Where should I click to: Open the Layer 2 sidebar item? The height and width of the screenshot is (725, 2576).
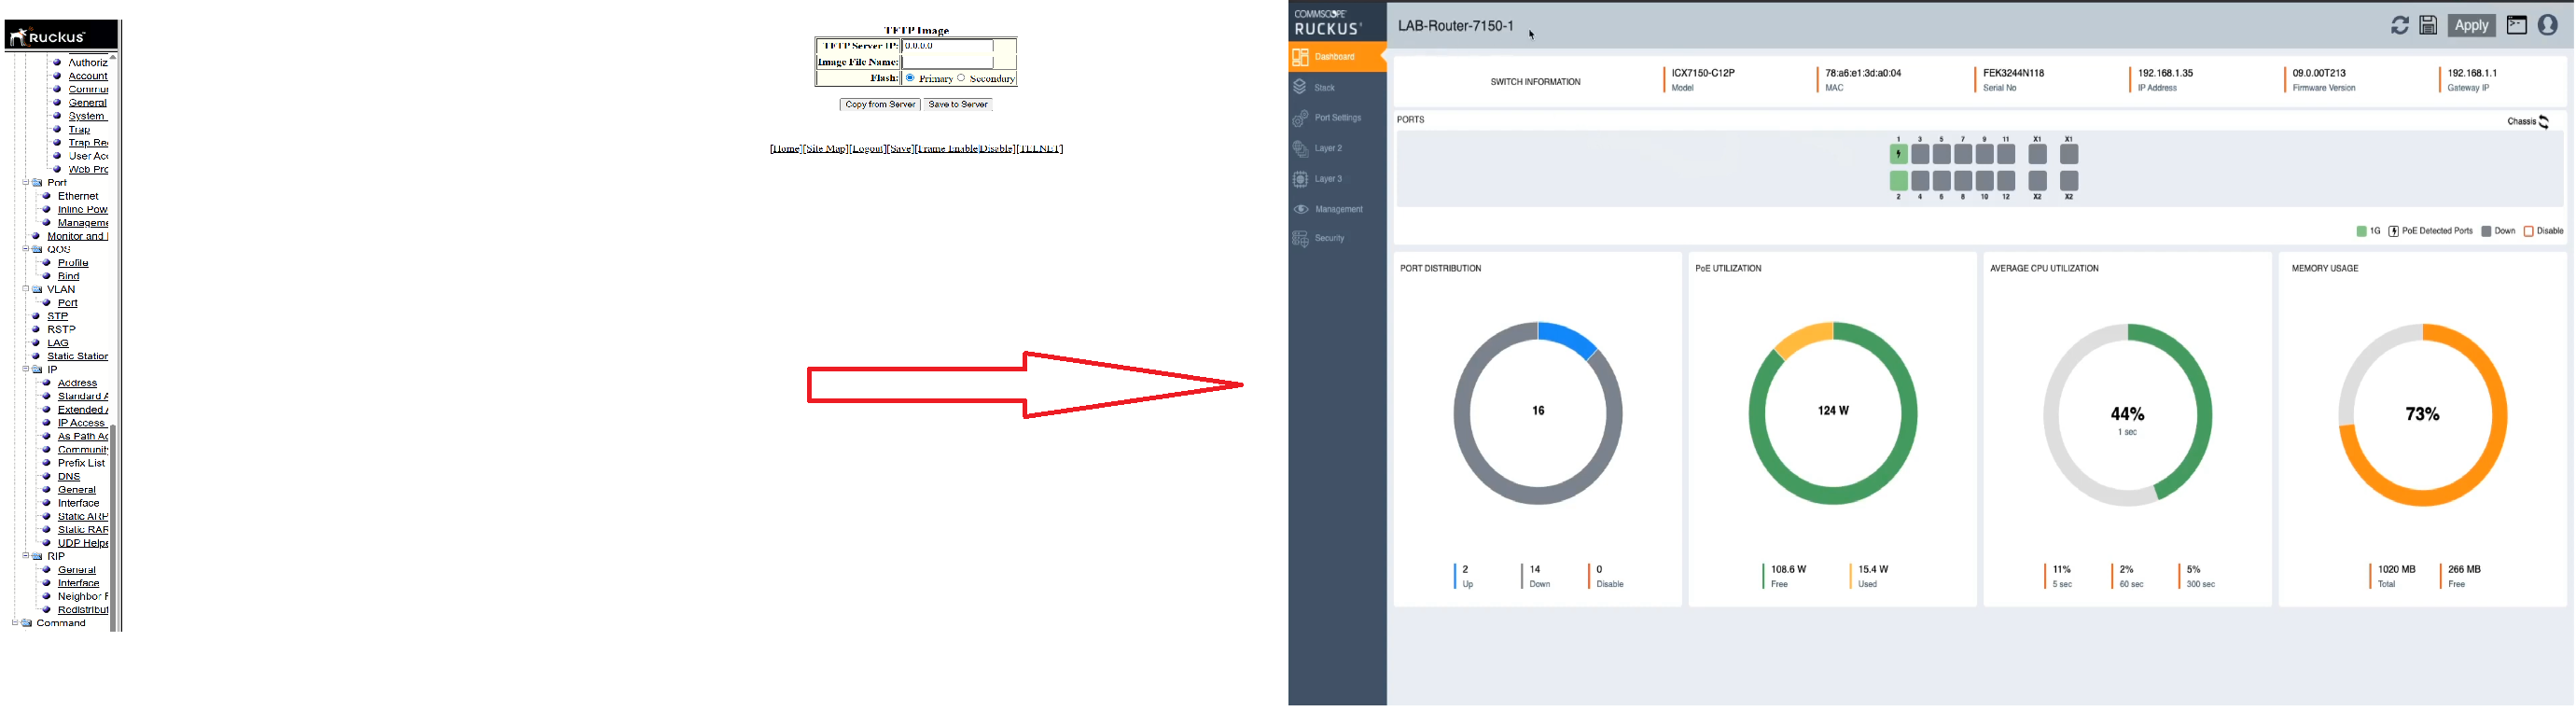[x=1337, y=148]
